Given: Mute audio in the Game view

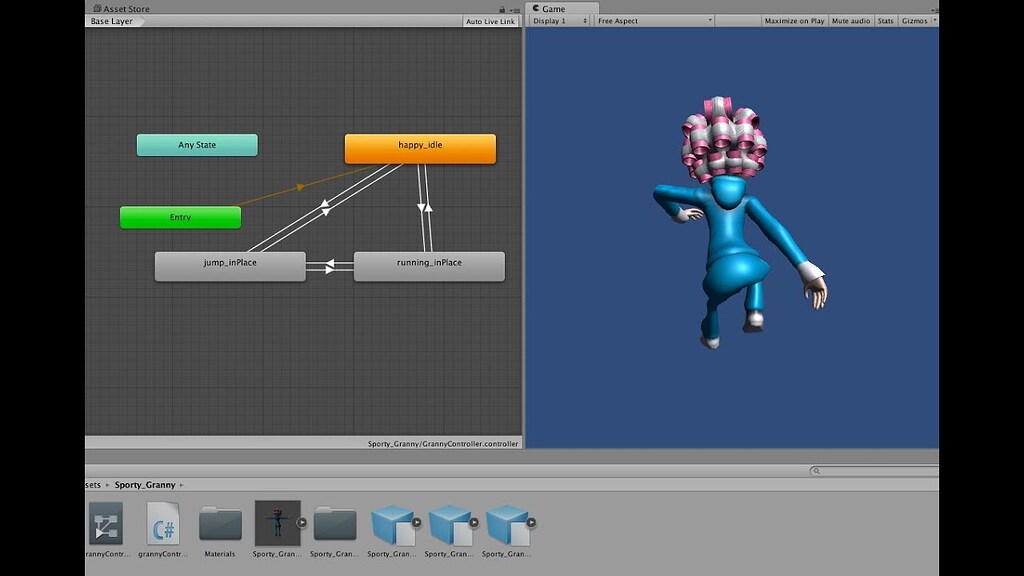Looking at the screenshot, I should [849, 19].
